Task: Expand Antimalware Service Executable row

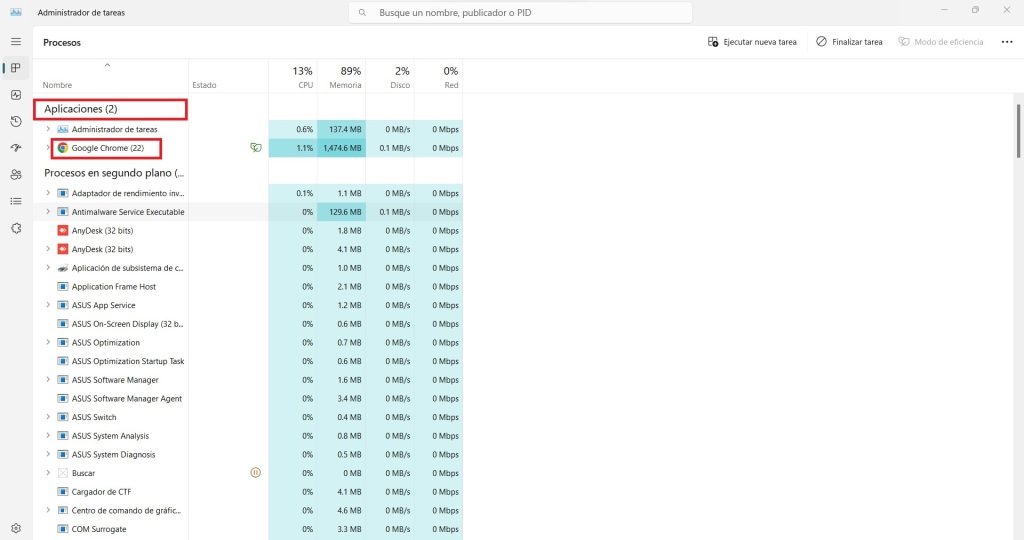Action: coord(48,212)
